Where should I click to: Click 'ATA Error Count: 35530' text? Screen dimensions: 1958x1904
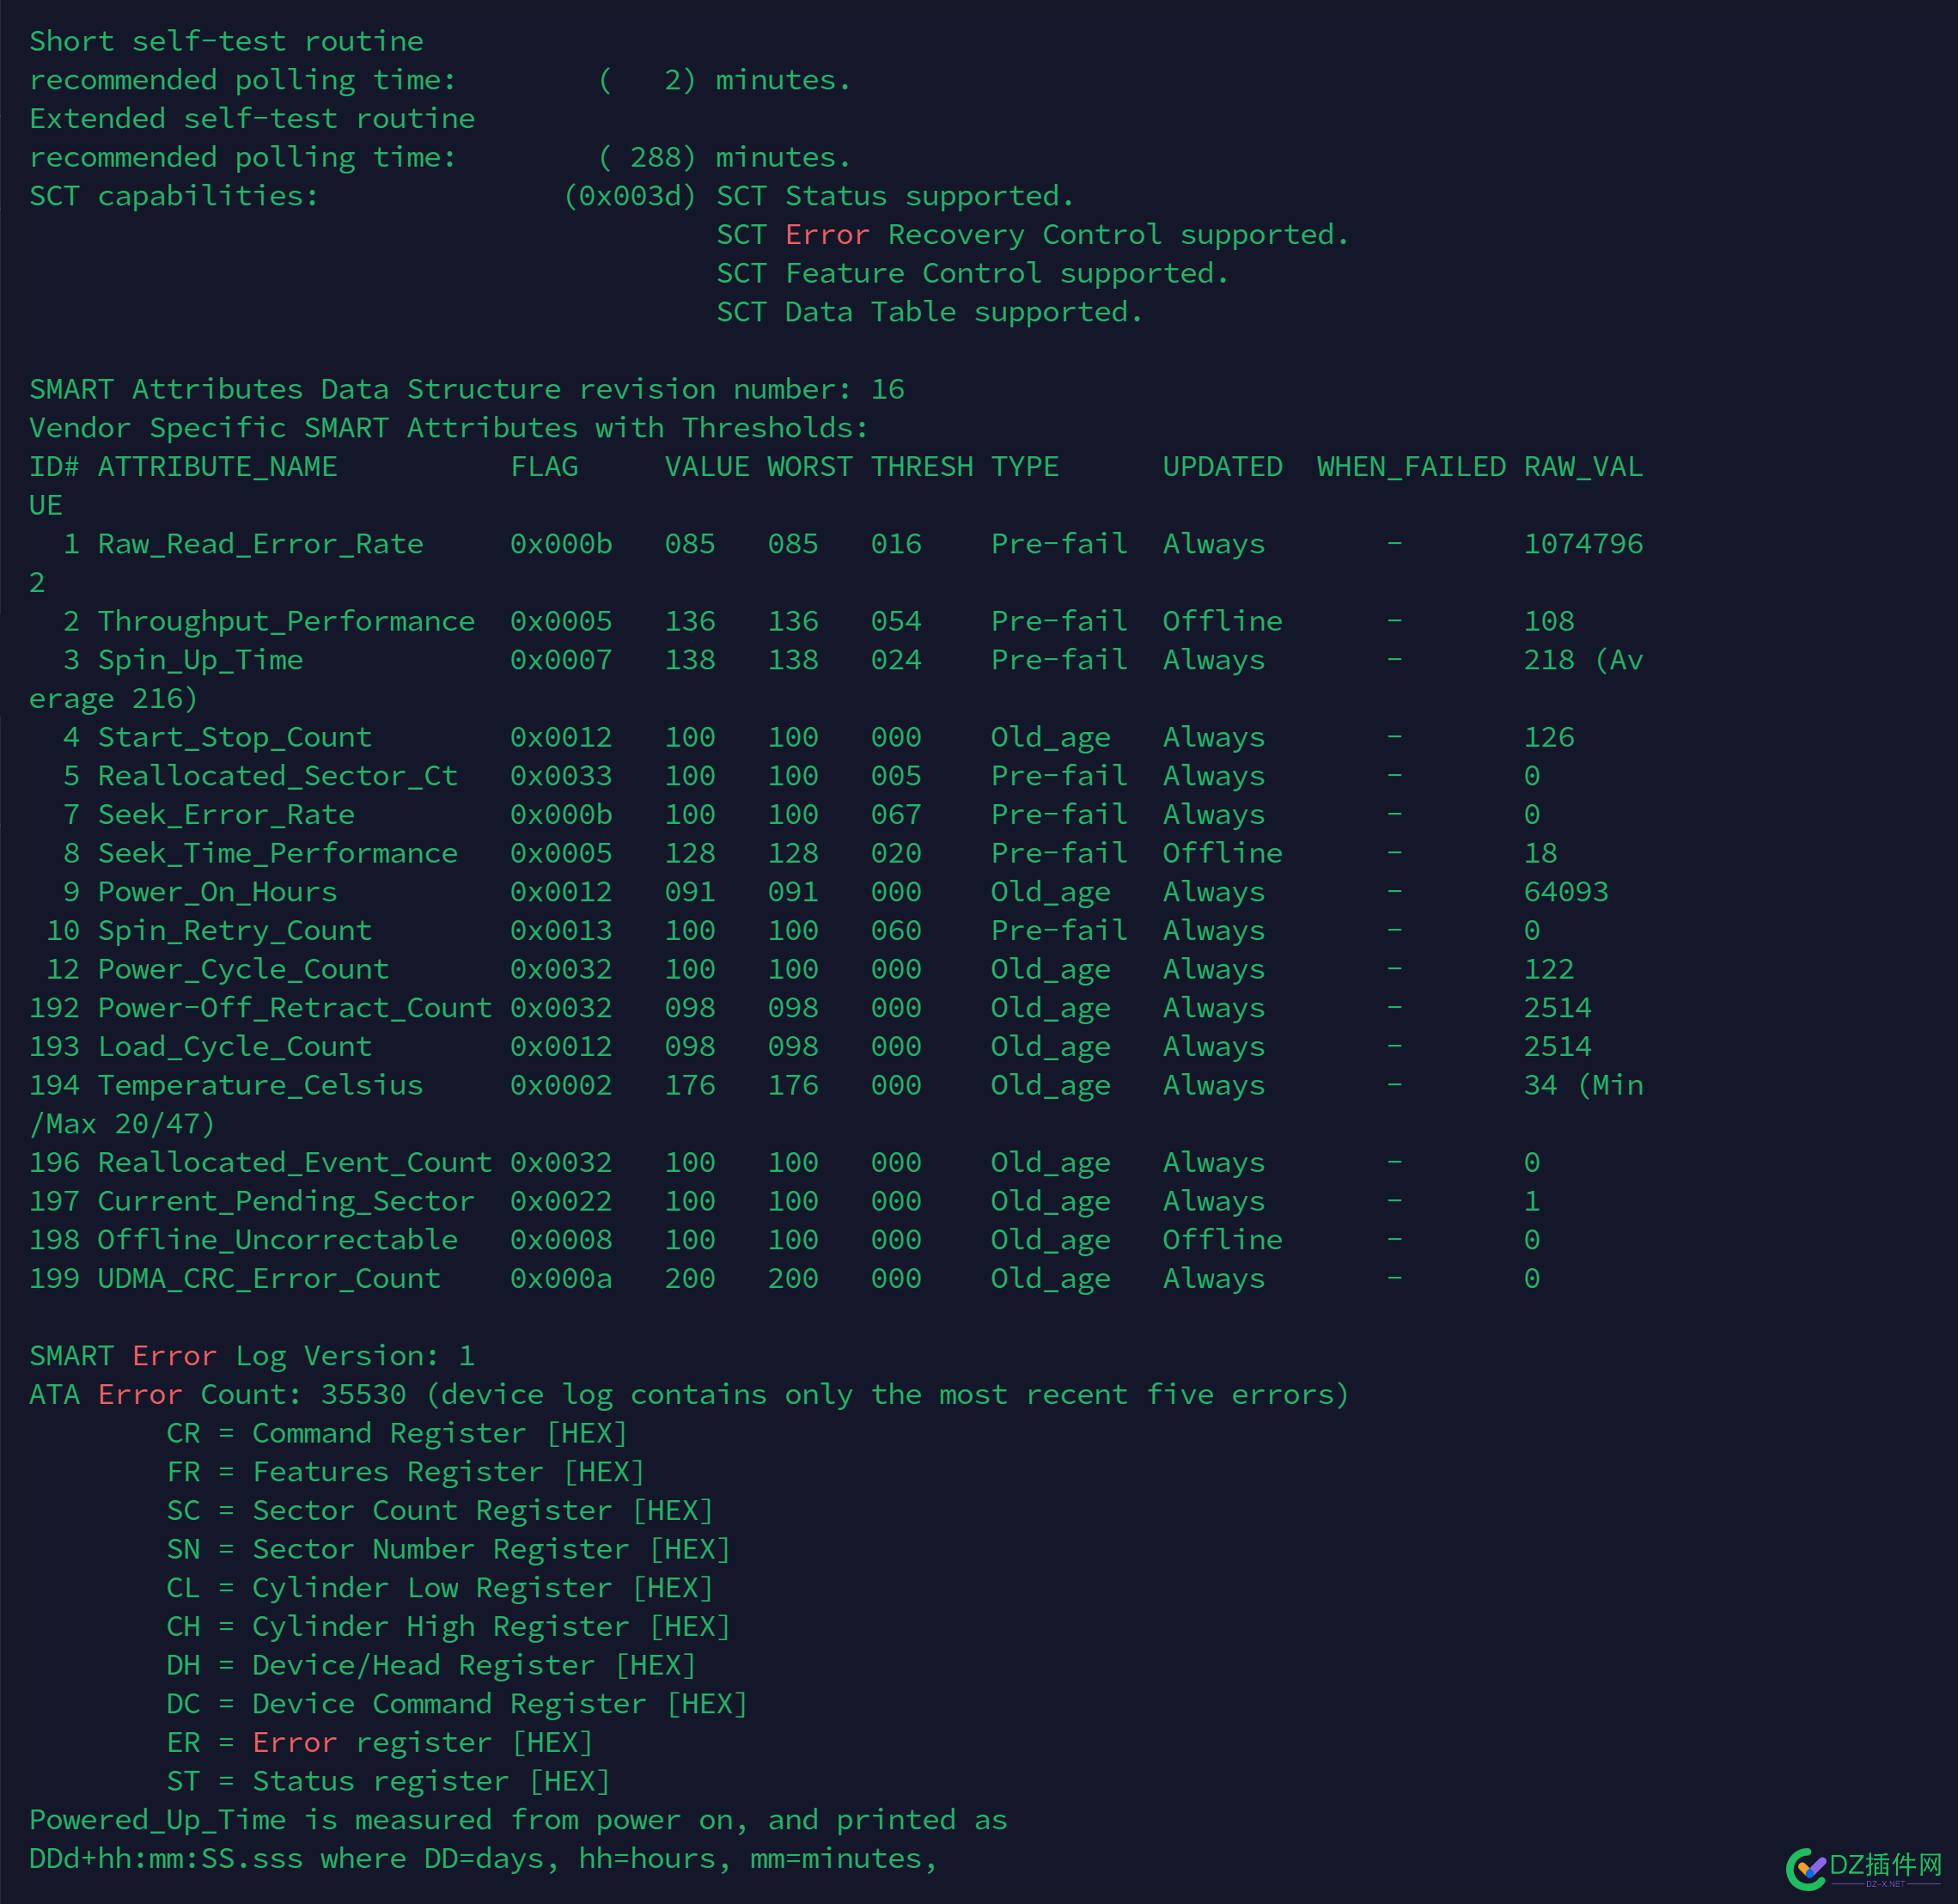(x=217, y=1395)
